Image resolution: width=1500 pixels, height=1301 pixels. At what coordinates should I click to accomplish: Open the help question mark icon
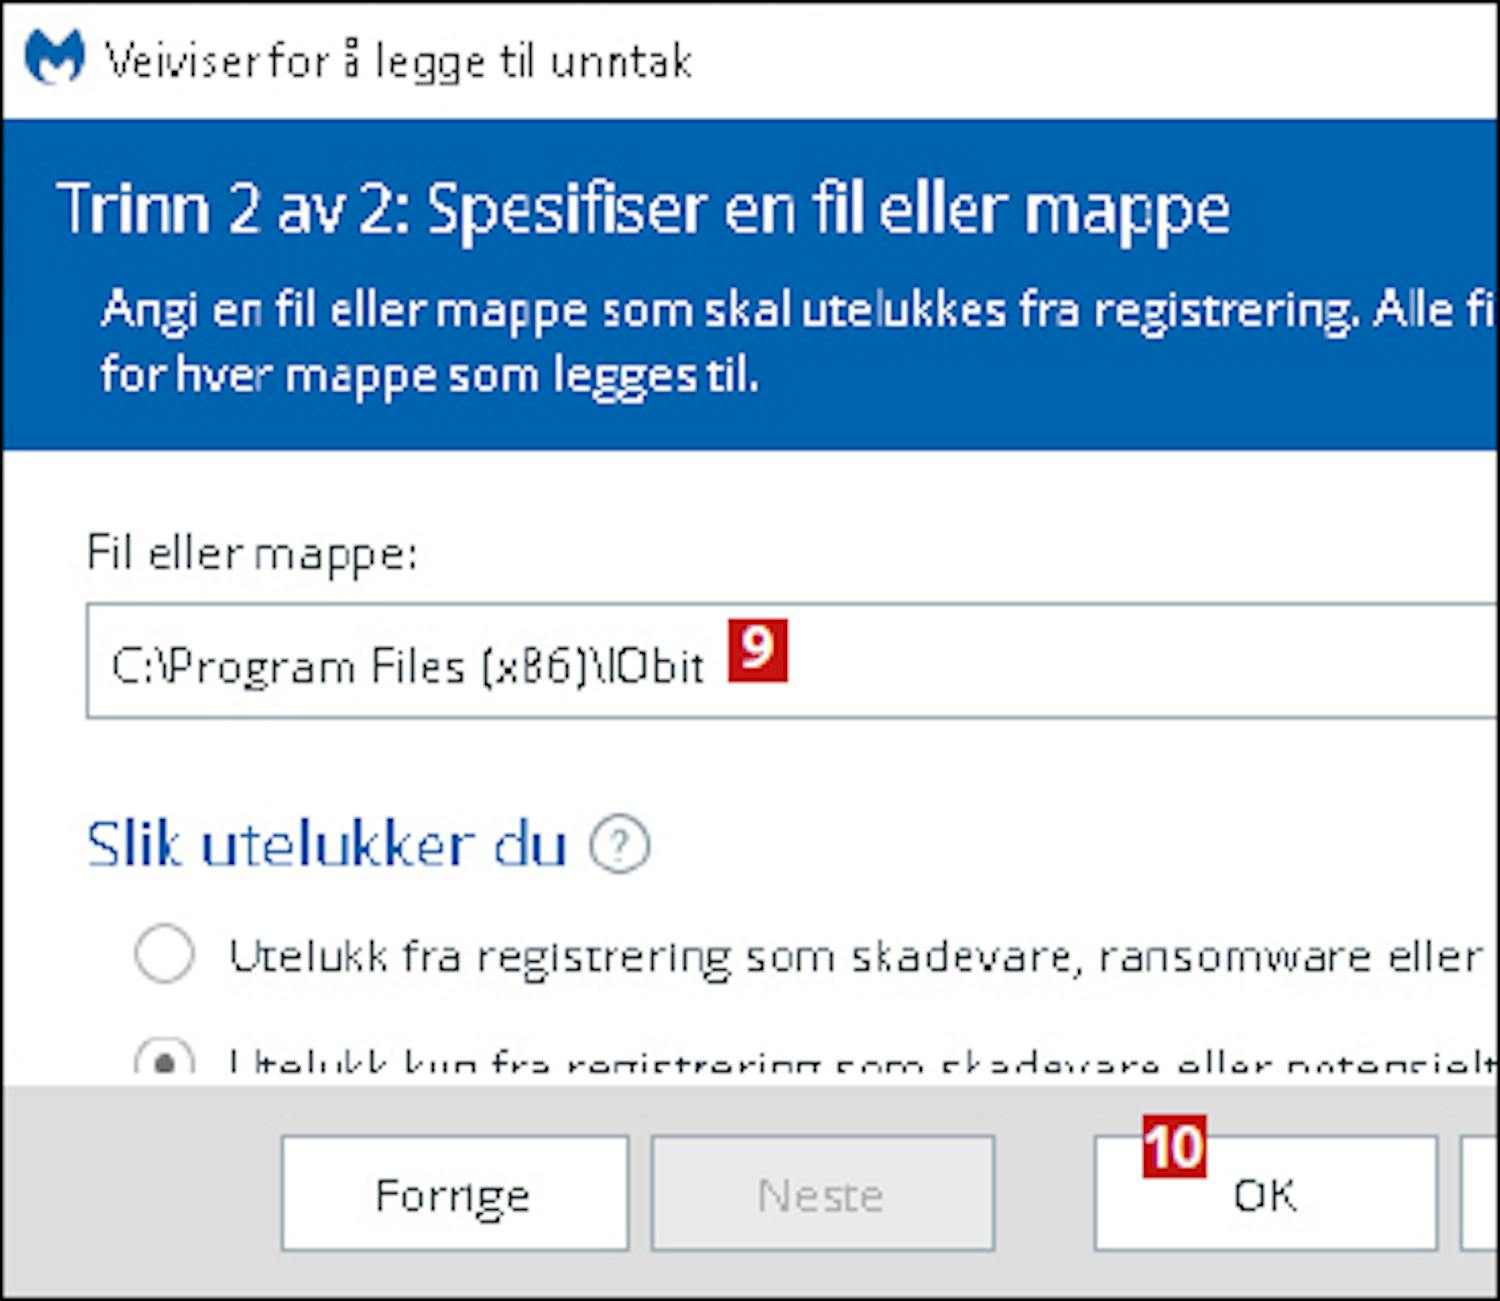click(x=619, y=845)
